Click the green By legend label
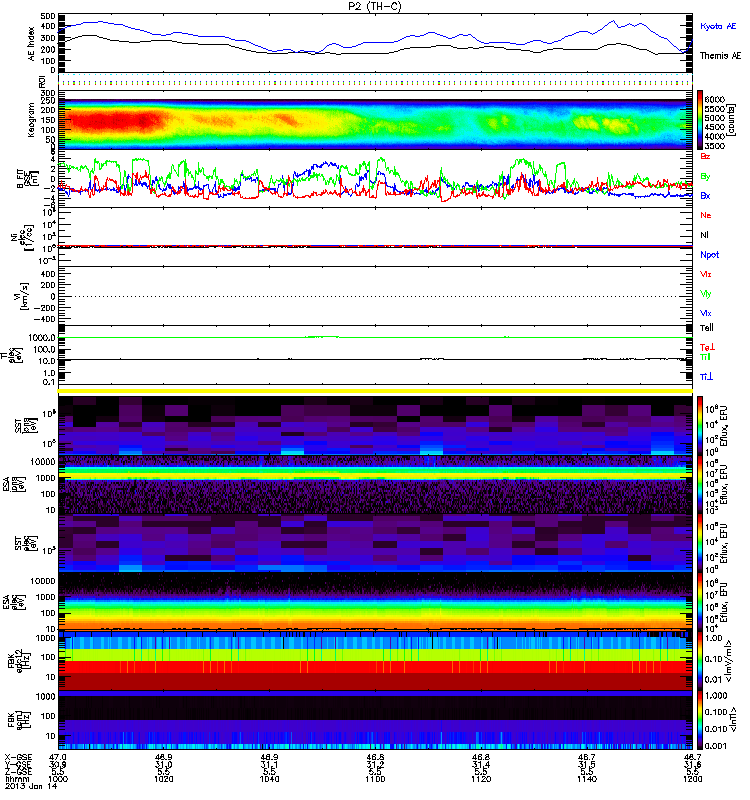 click(705, 177)
